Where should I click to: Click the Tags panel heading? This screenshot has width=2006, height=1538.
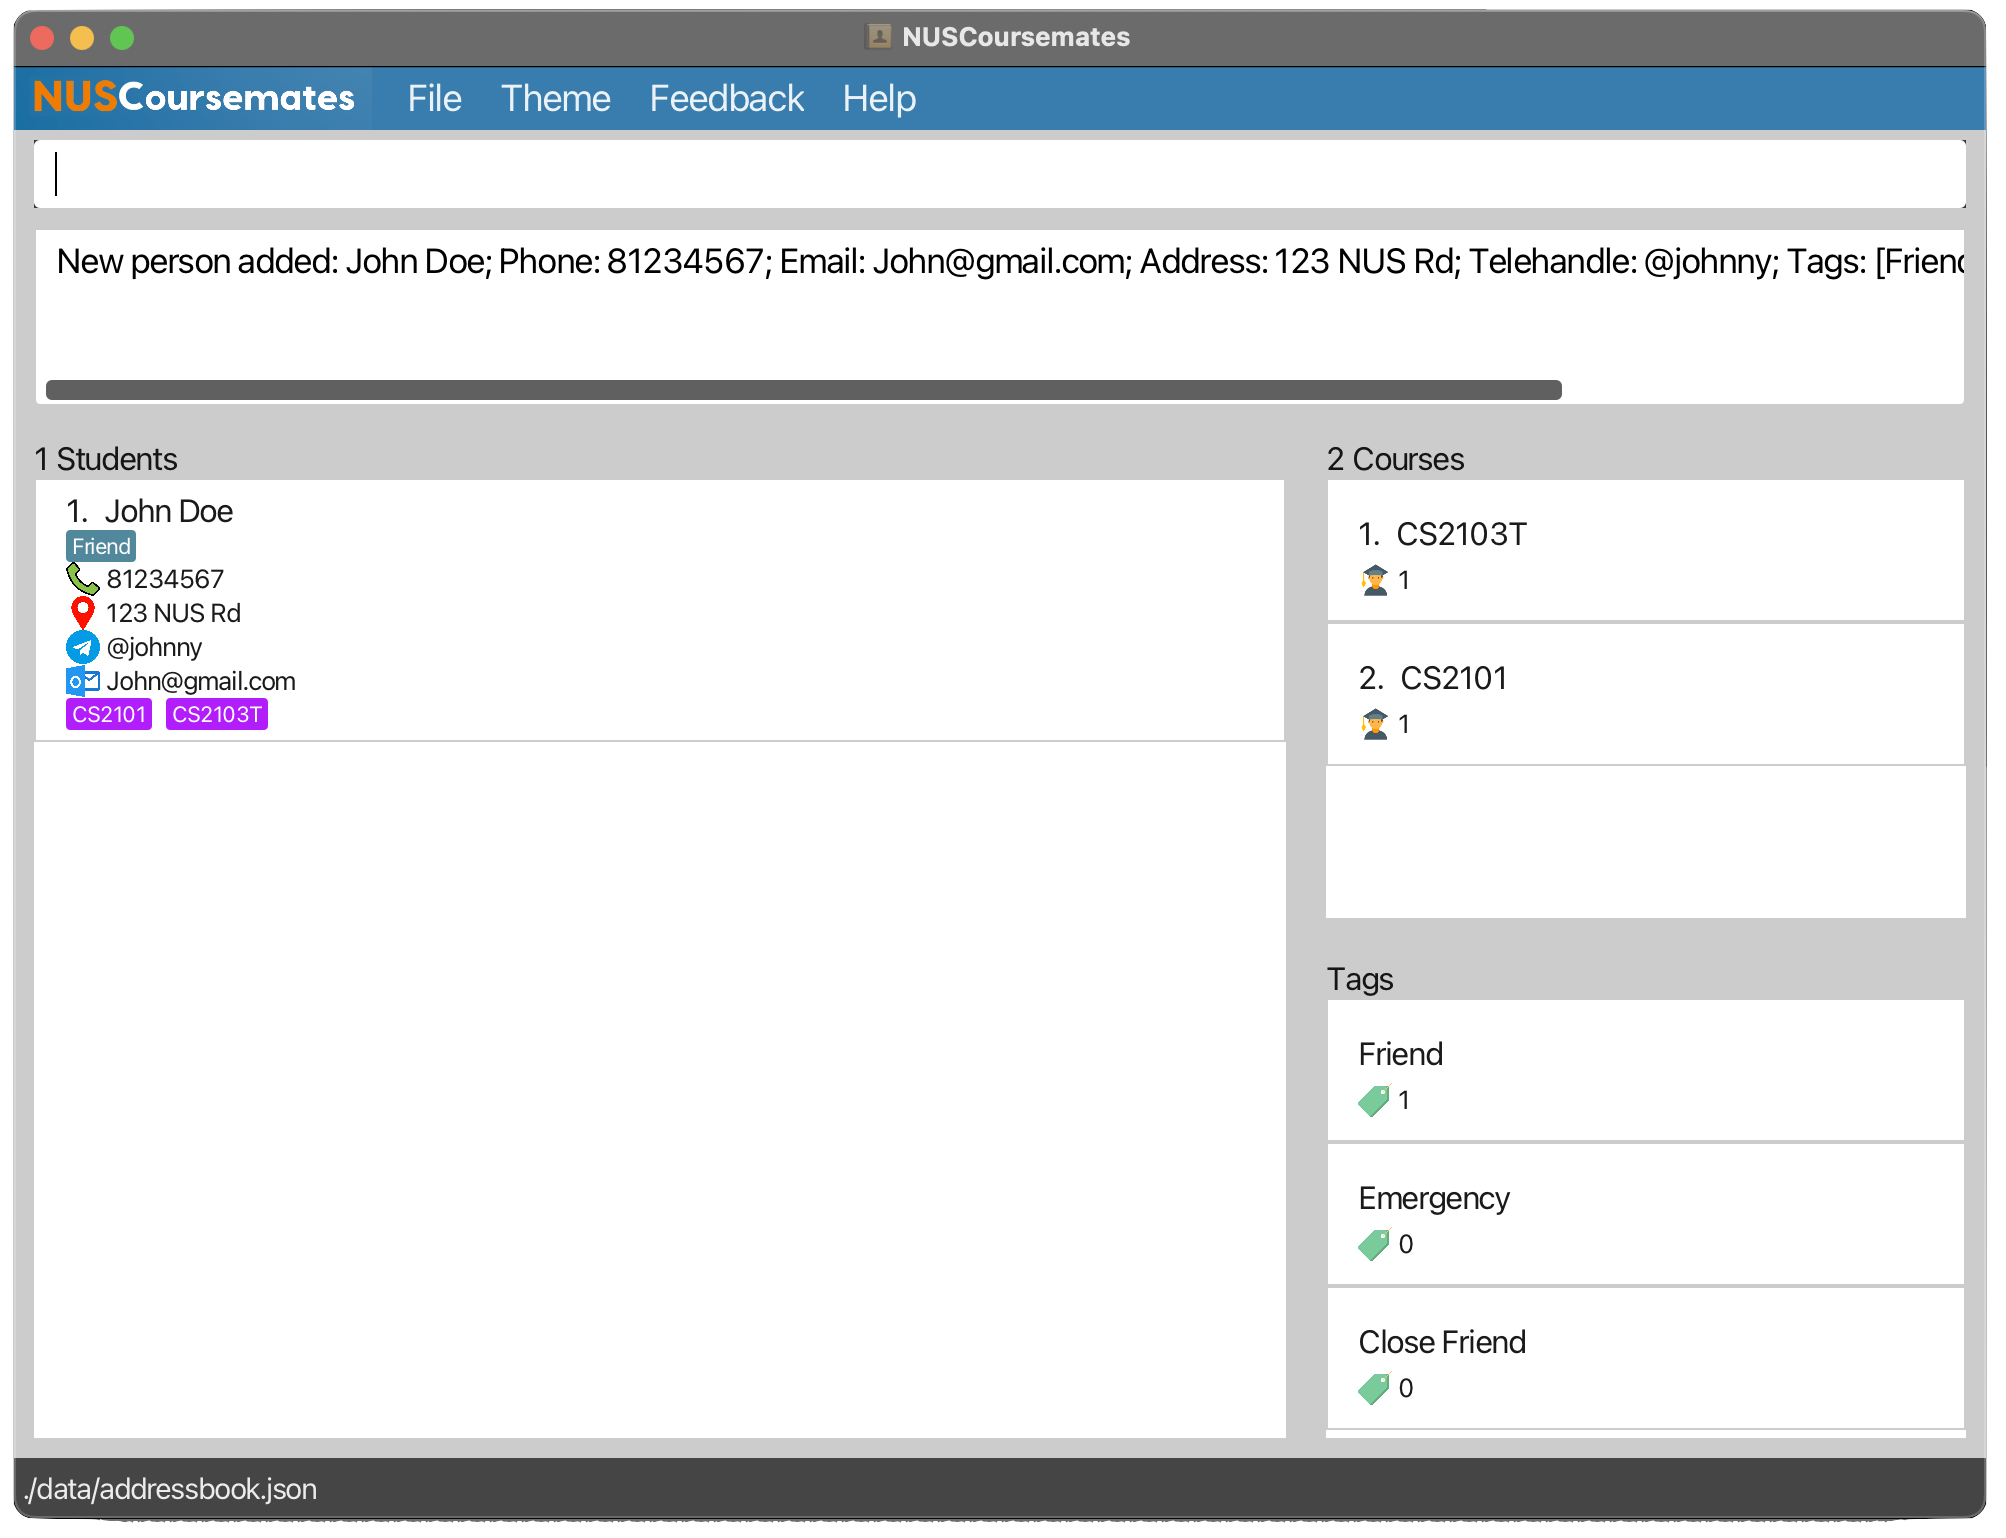click(x=1360, y=979)
